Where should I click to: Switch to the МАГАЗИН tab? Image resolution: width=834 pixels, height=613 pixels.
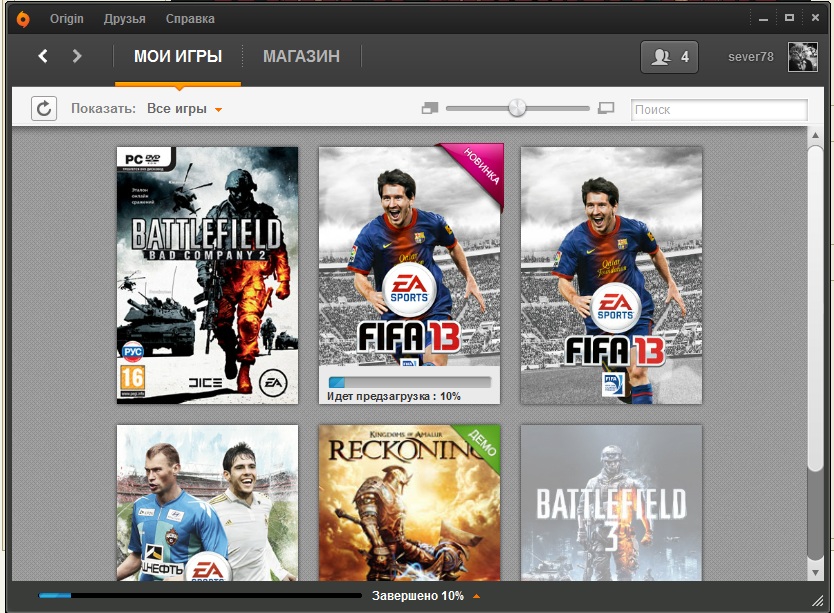pos(302,56)
